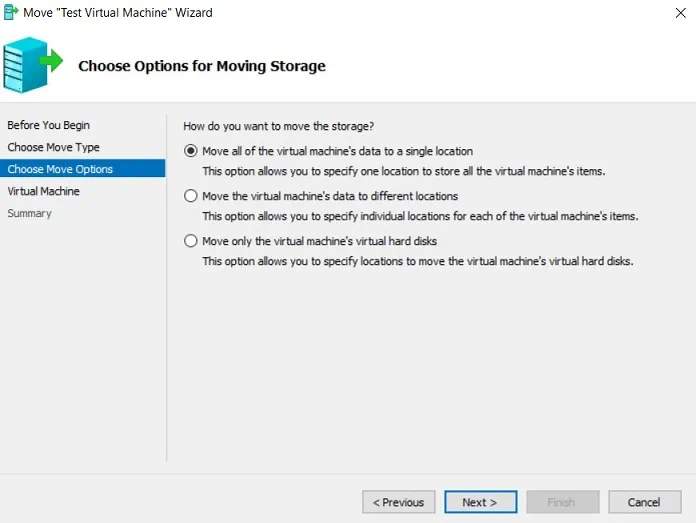Jump to the Virtual Machine step
The image size is (696, 523).
click(x=43, y=191)
